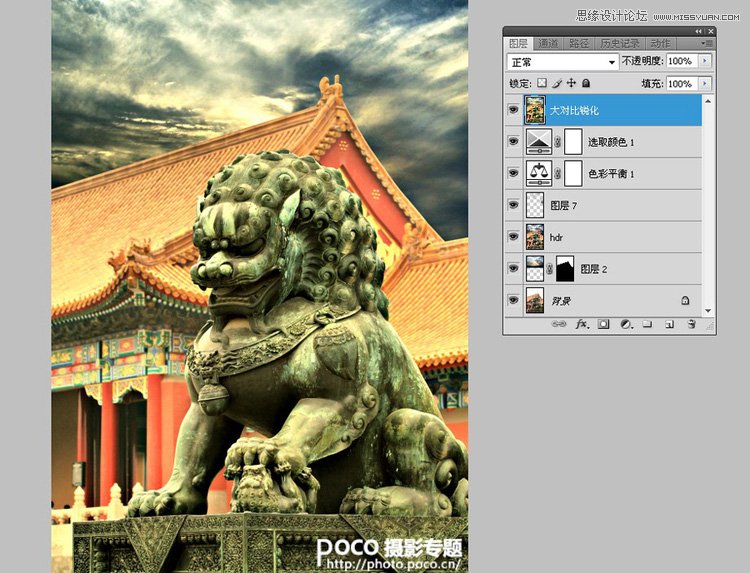
Task: Open the 不透明度 slider arrow
Action: pyautogui.click(x=705, y=61)
